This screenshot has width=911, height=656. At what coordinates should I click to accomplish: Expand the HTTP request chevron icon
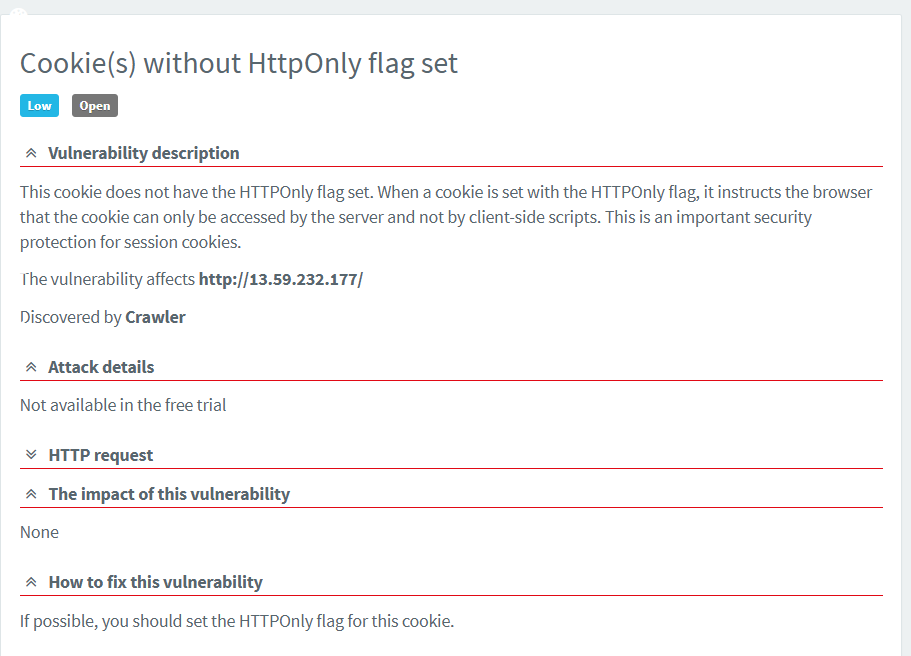[x=31, y=455]
